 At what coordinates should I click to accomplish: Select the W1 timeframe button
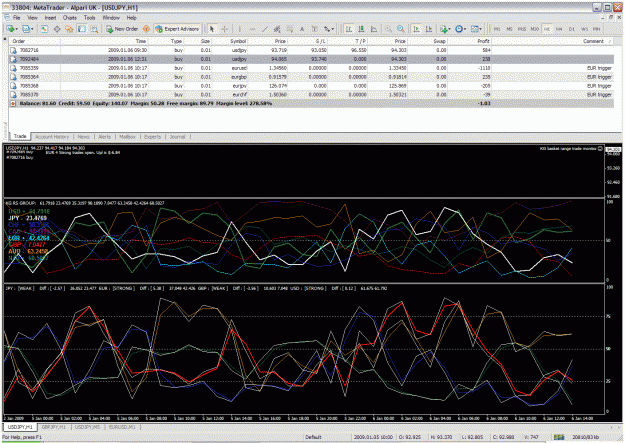584,29
